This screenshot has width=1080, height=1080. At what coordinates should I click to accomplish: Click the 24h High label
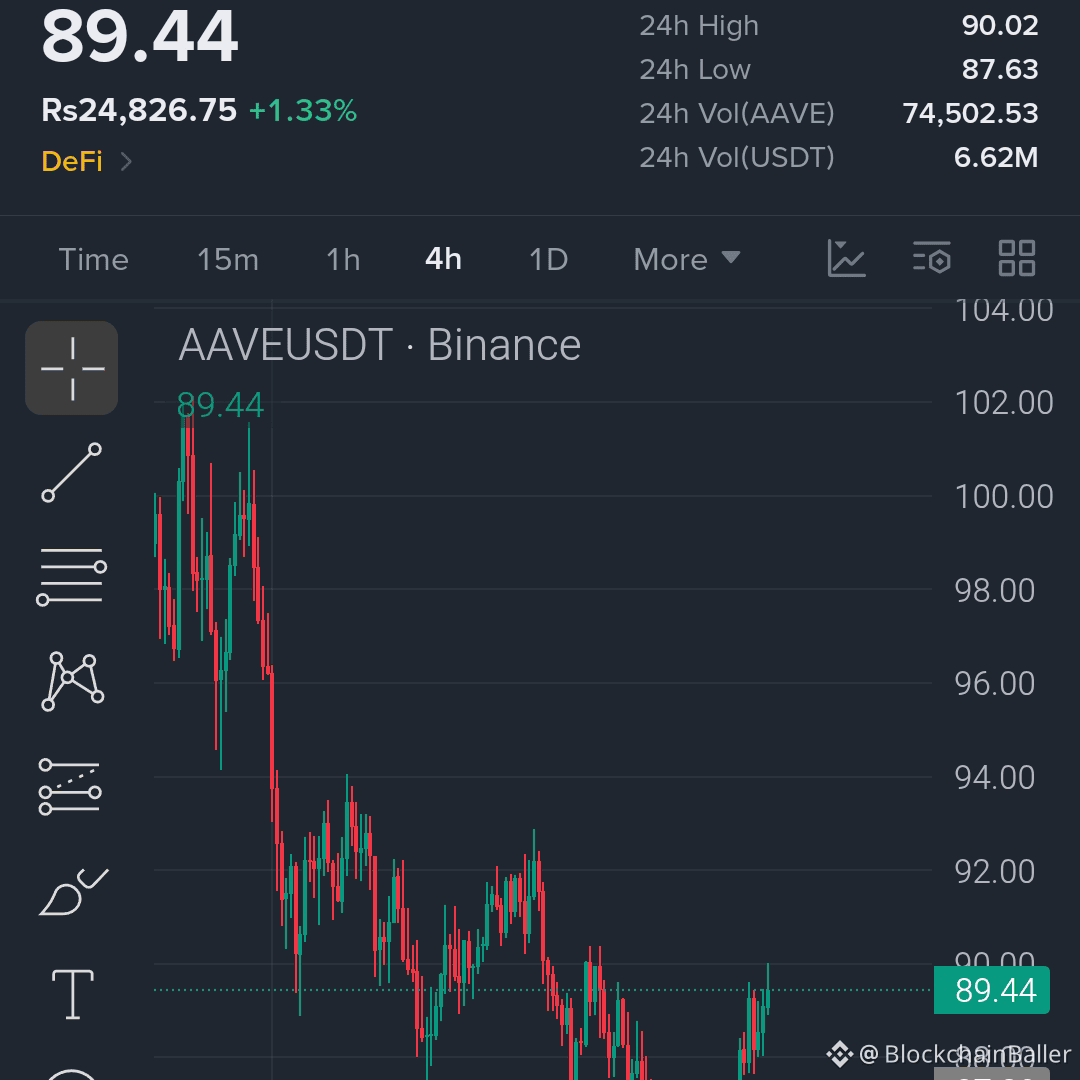click(698, 25)
